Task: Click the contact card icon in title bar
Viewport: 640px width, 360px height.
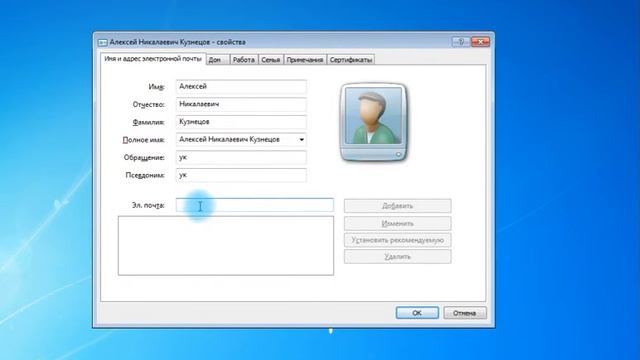Action: (102, 42)
